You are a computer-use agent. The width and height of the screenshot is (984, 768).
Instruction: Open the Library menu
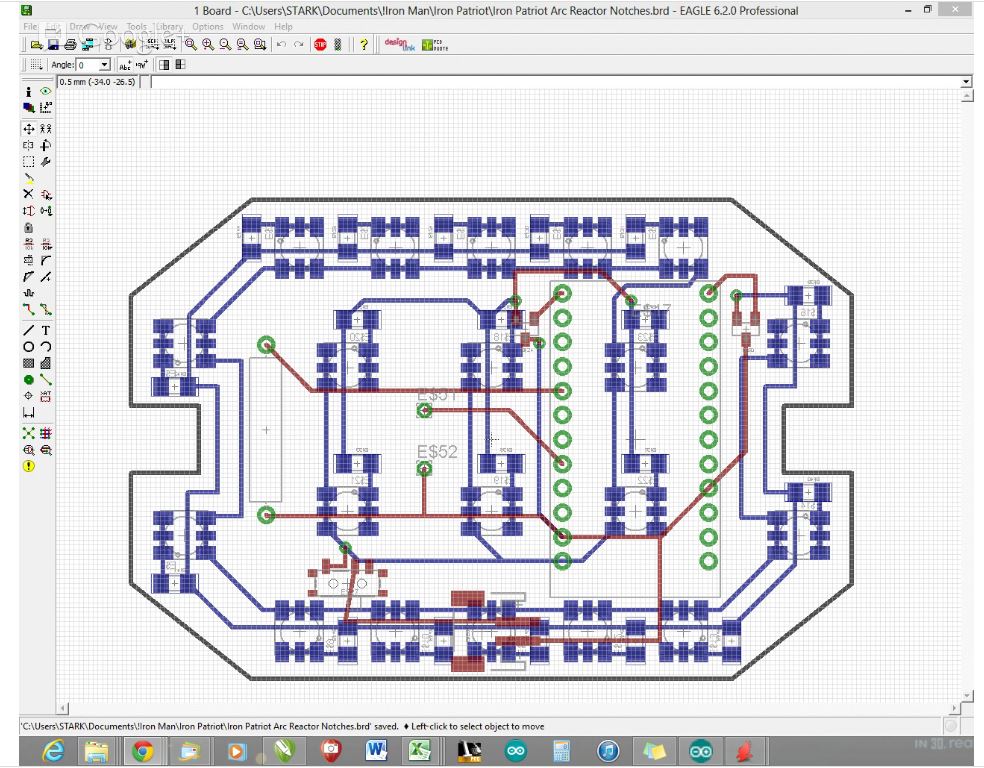[x=169, y=26]
